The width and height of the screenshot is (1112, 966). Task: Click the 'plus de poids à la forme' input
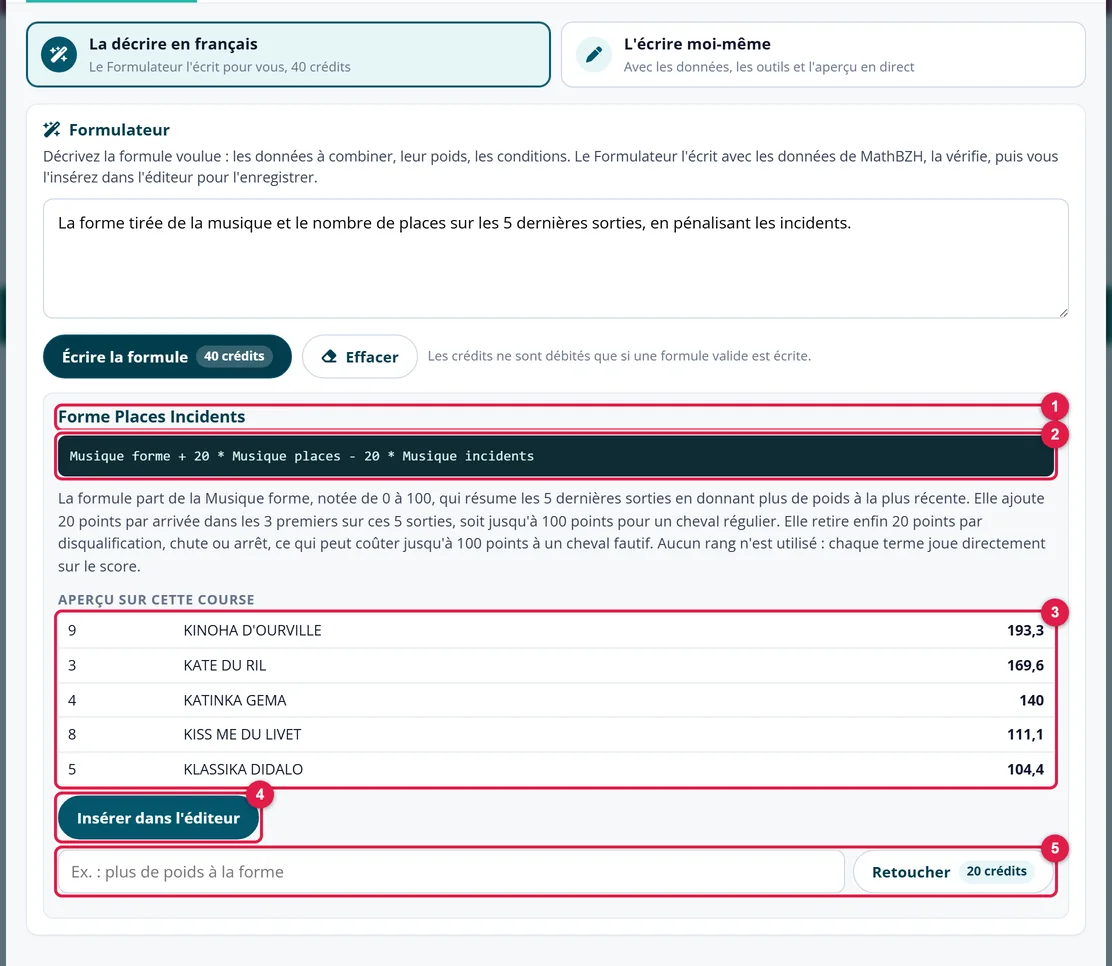451,872
